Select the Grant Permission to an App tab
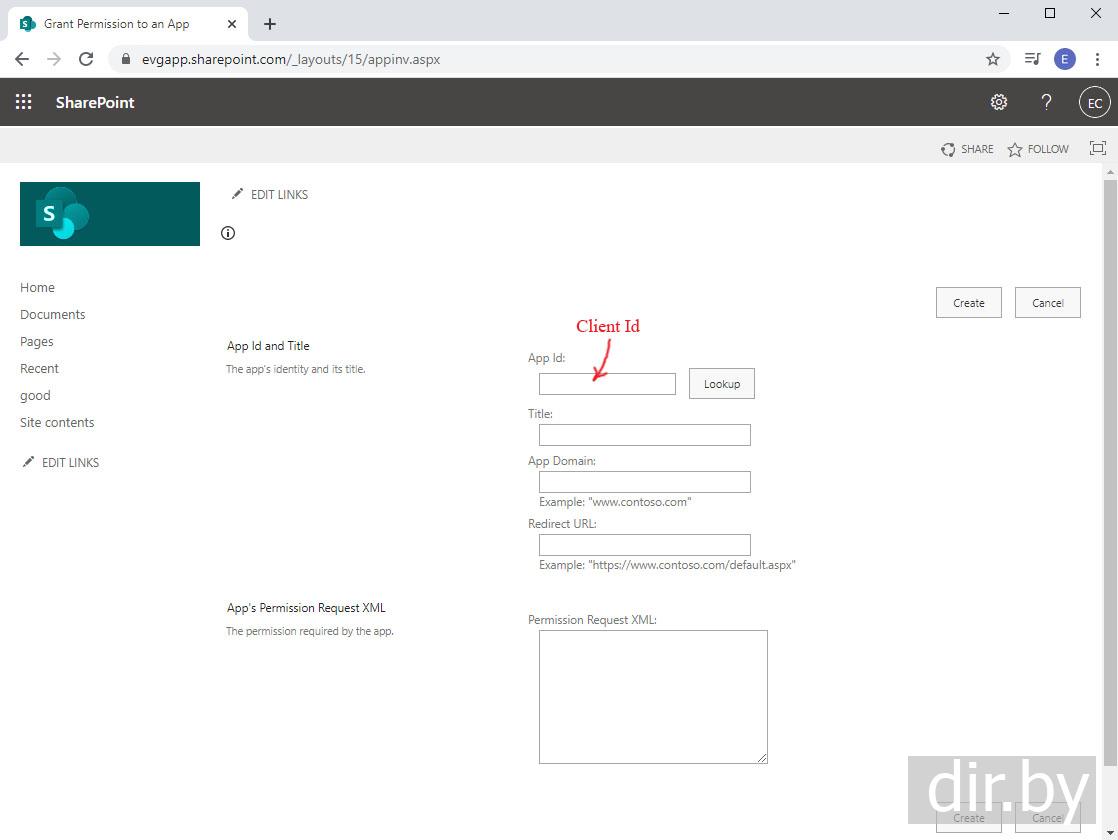The height and width of the screenshot is (840, 1118). tap(128, 24)
